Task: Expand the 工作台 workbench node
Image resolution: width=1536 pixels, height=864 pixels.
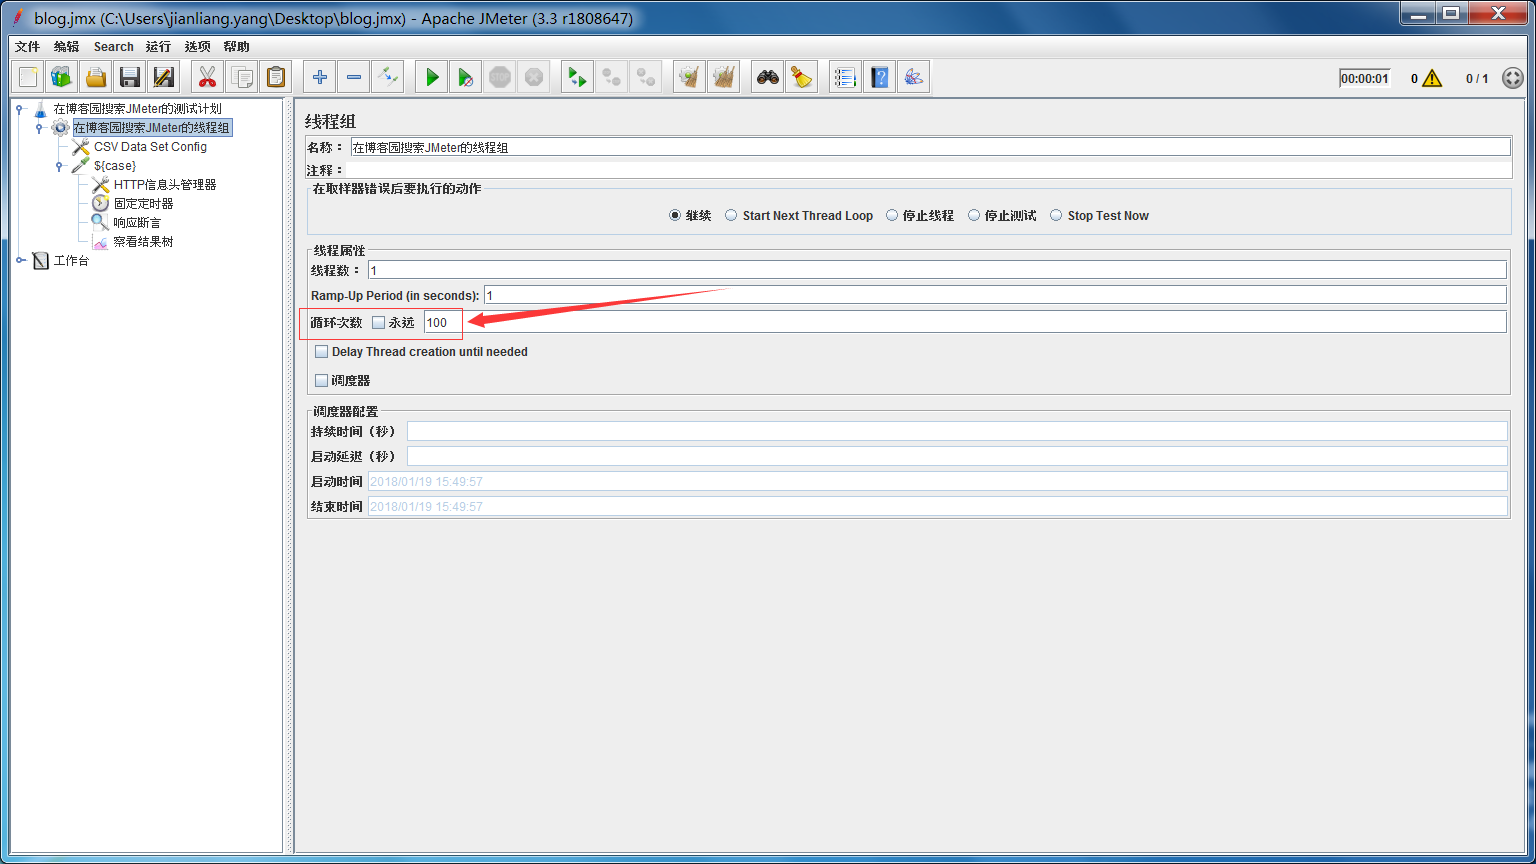Action: [20, 260]
